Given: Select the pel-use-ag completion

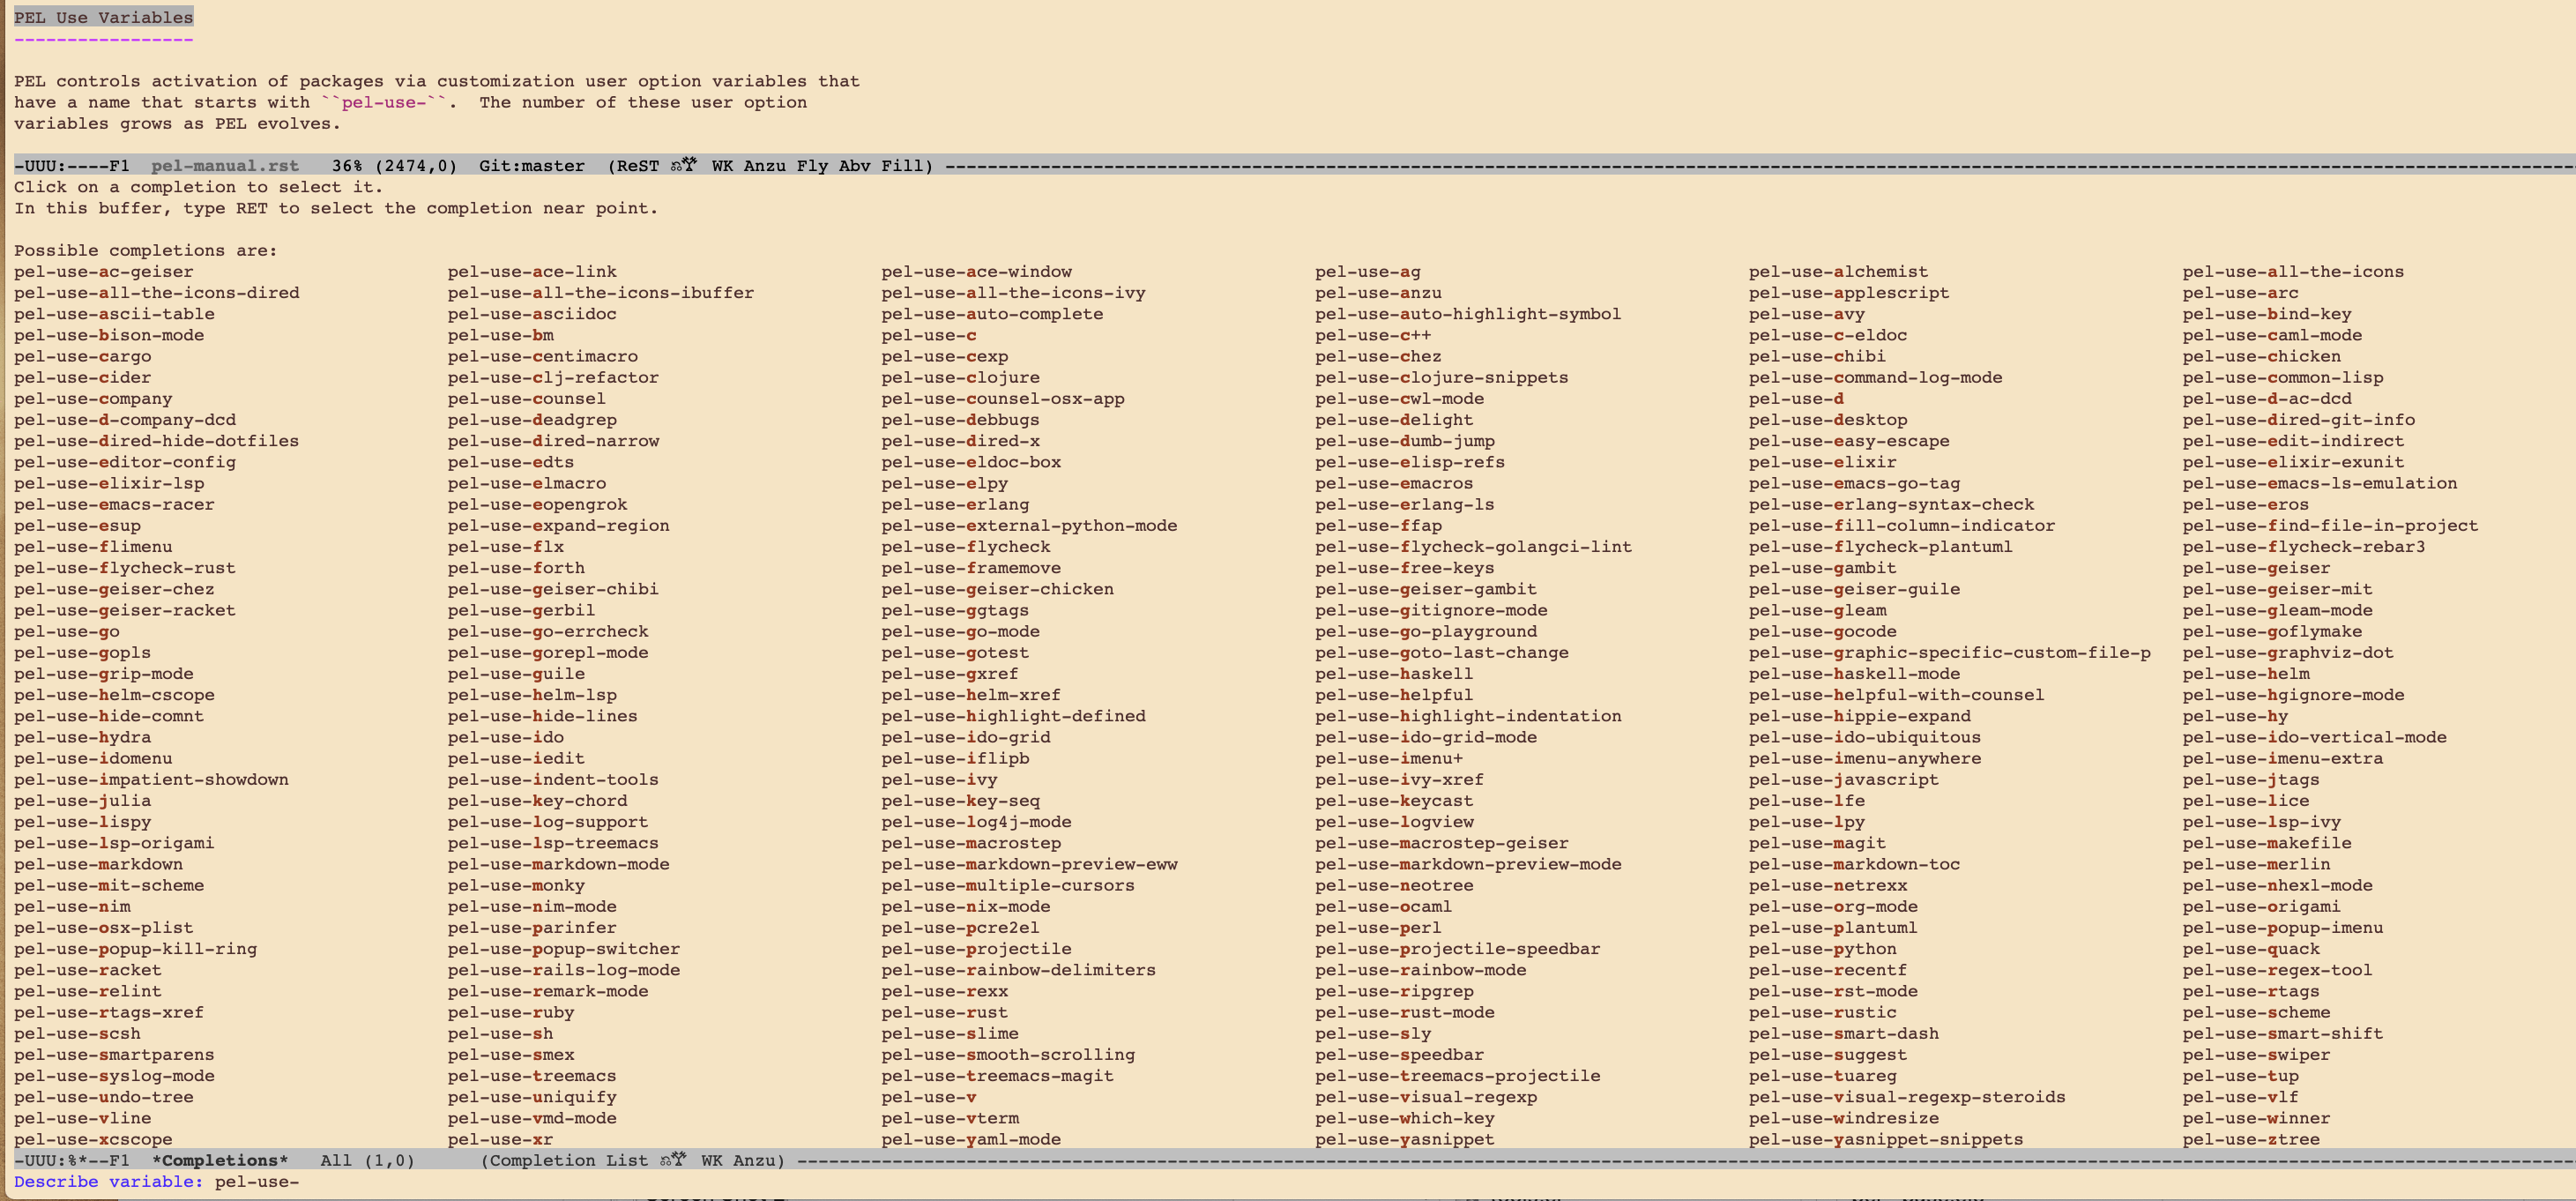Looking at the screenshot, I should pyautogui.click(x=1367, y=271).
